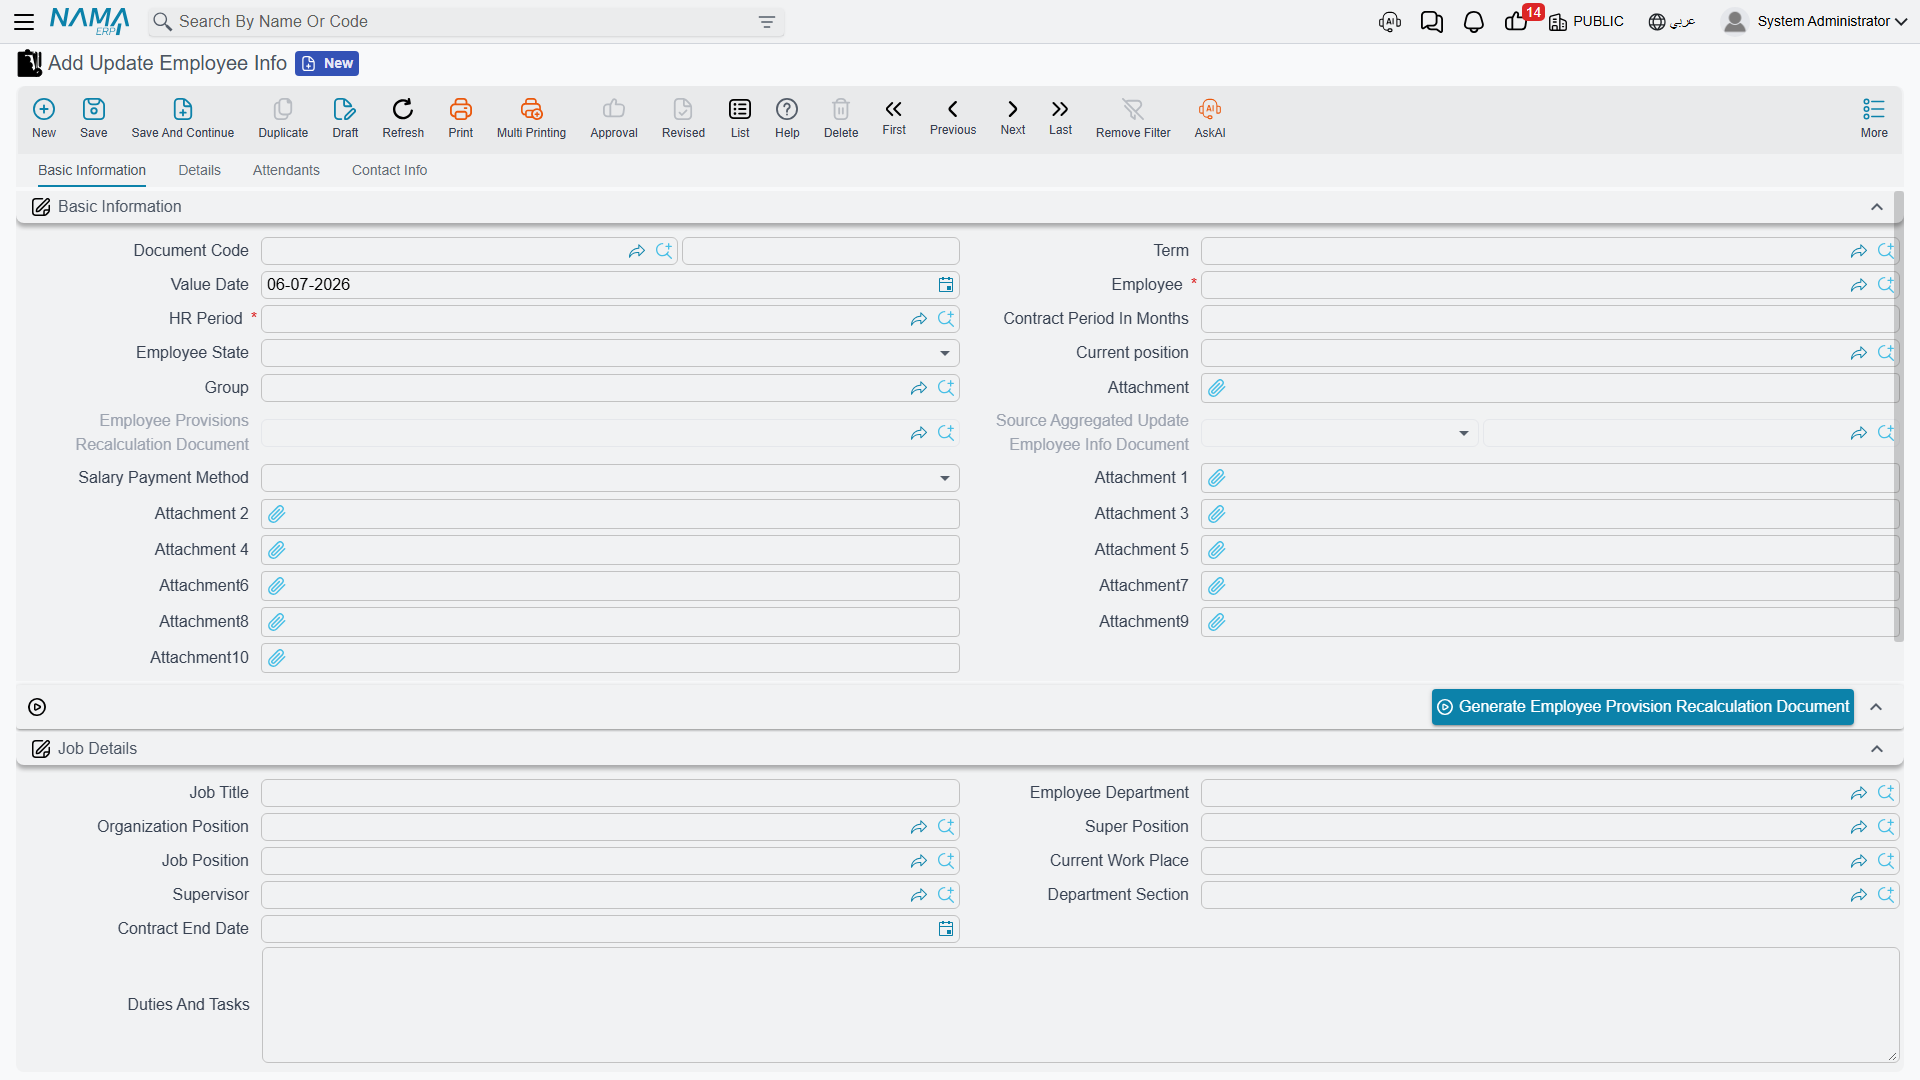
Task: Open the List view
Action: (x=740, y=118)
